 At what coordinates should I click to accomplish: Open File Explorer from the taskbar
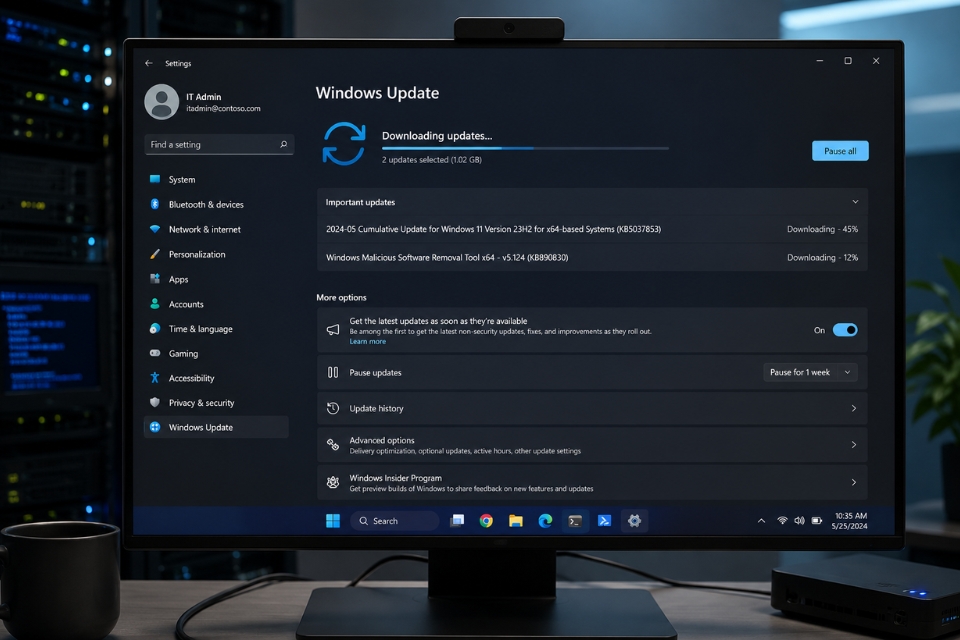pos(516,521)
